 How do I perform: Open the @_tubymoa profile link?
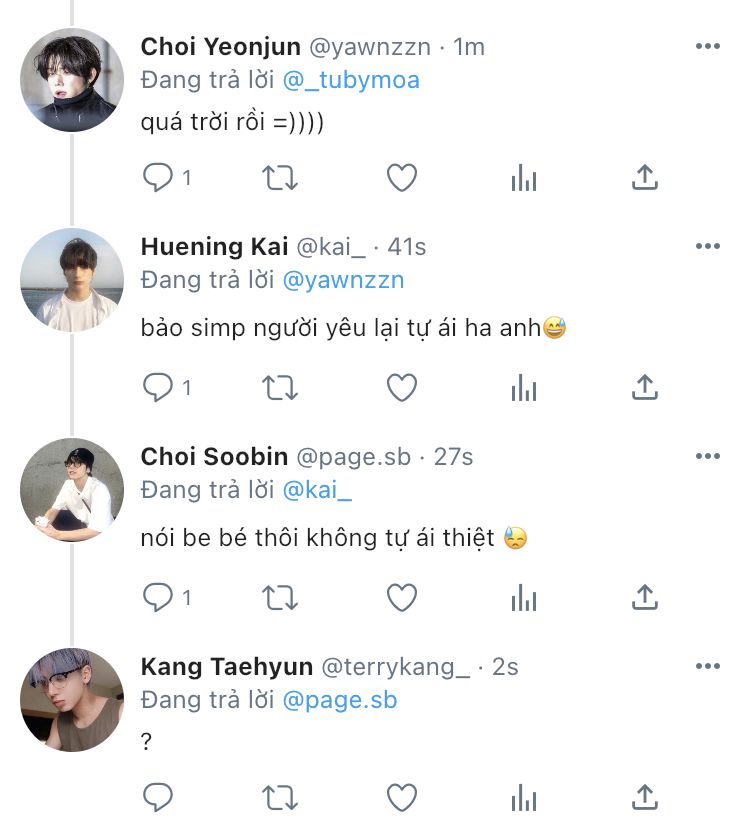tap(350, 81)
